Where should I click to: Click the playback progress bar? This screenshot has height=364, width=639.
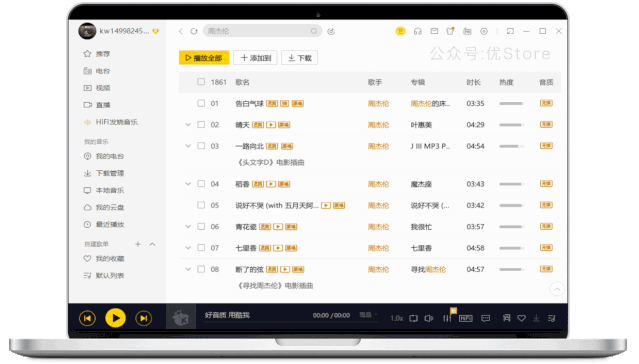click(291, 323)
